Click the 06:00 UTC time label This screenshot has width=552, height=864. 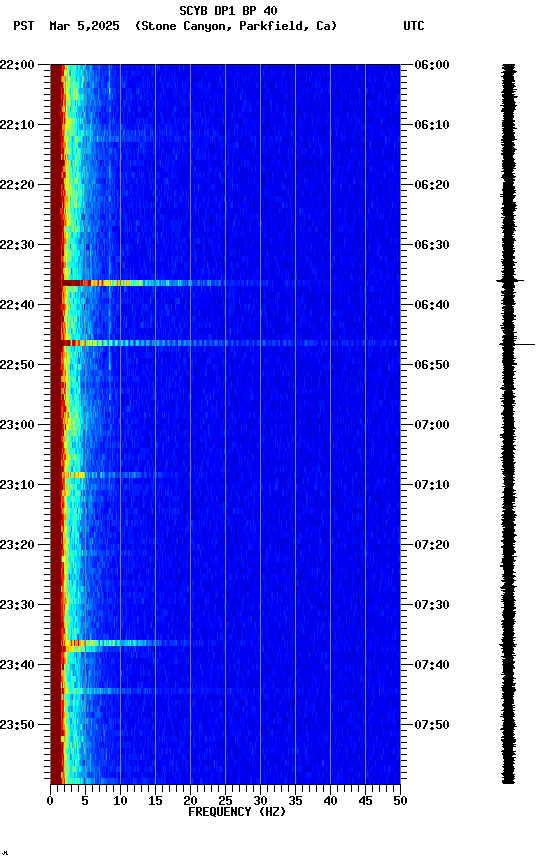[432, 65]
